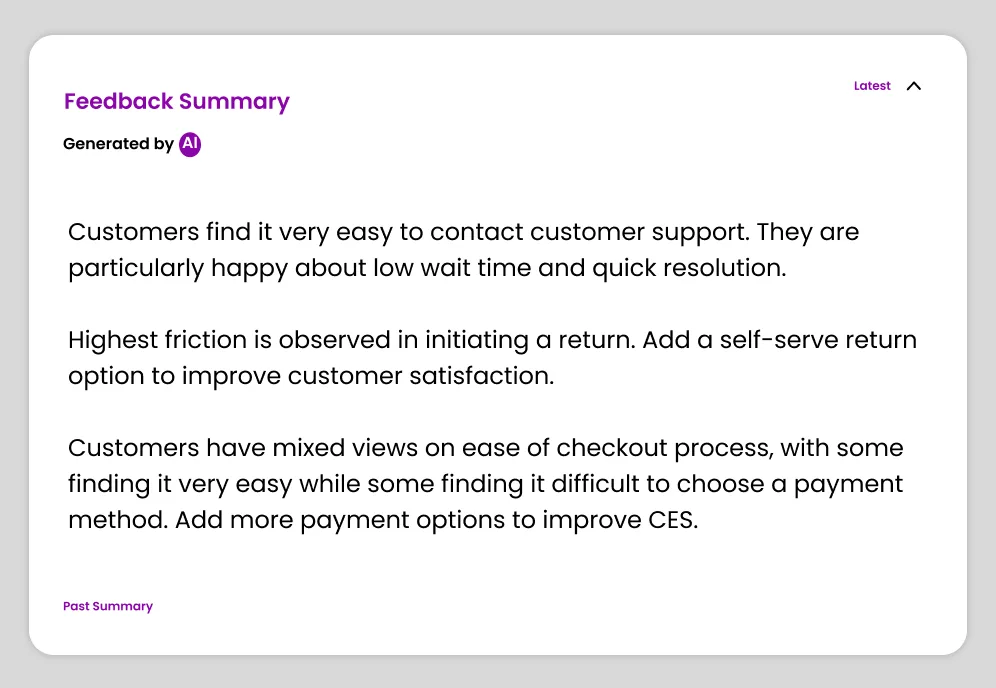Click the paragraph about contacting customer support
This screenshot has height=688, width=996.
pos(463,250)
